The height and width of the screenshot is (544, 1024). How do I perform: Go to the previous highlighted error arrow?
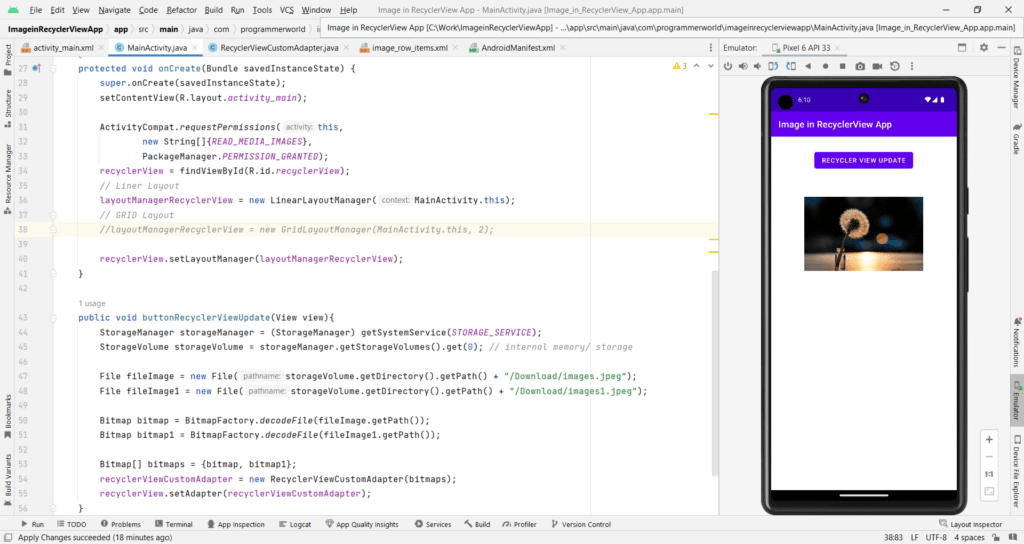tap(696, 66)
